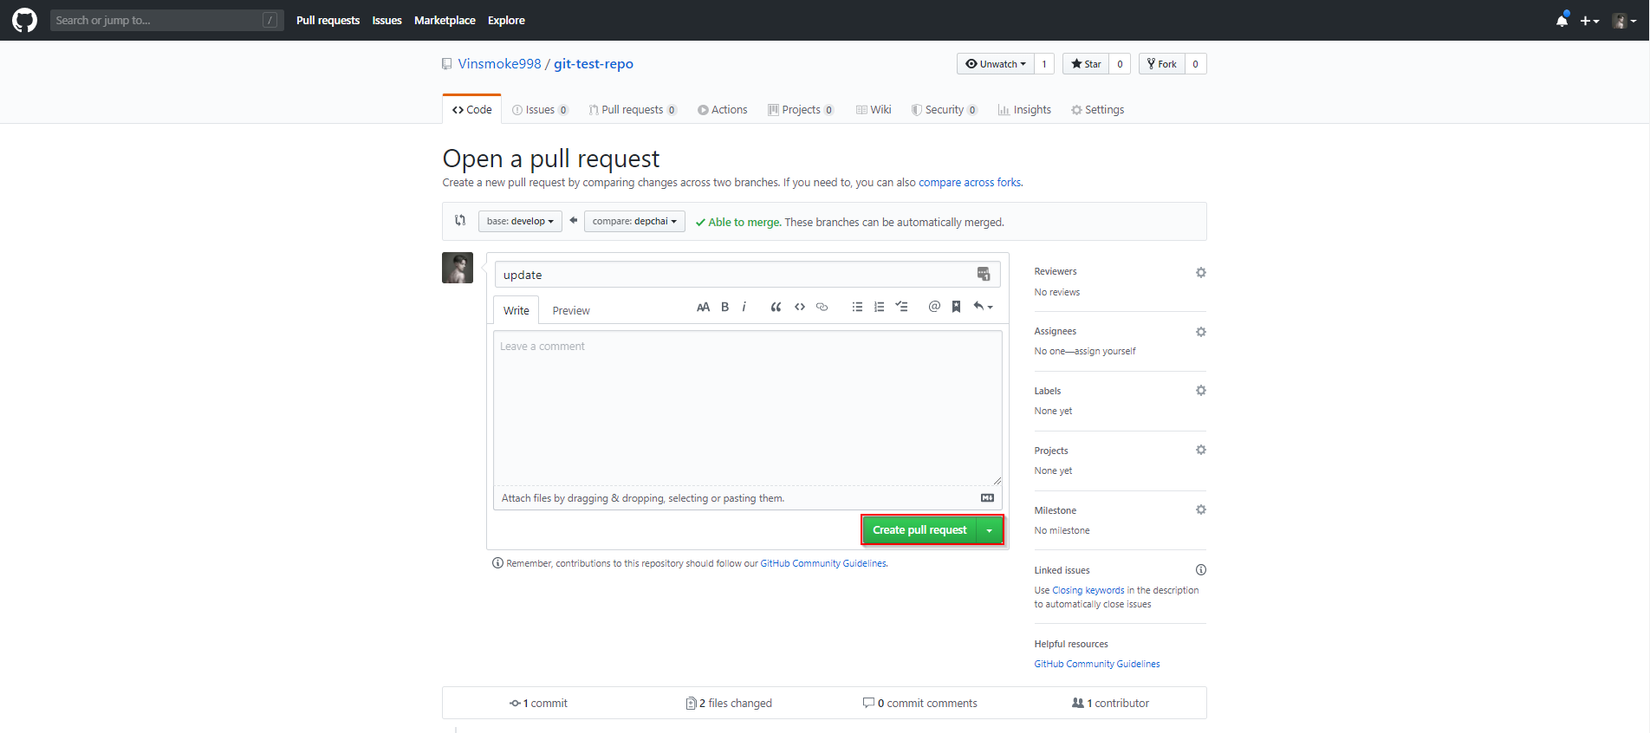
Task: Insert a link with the chain icon
Action: coord(822,307)
